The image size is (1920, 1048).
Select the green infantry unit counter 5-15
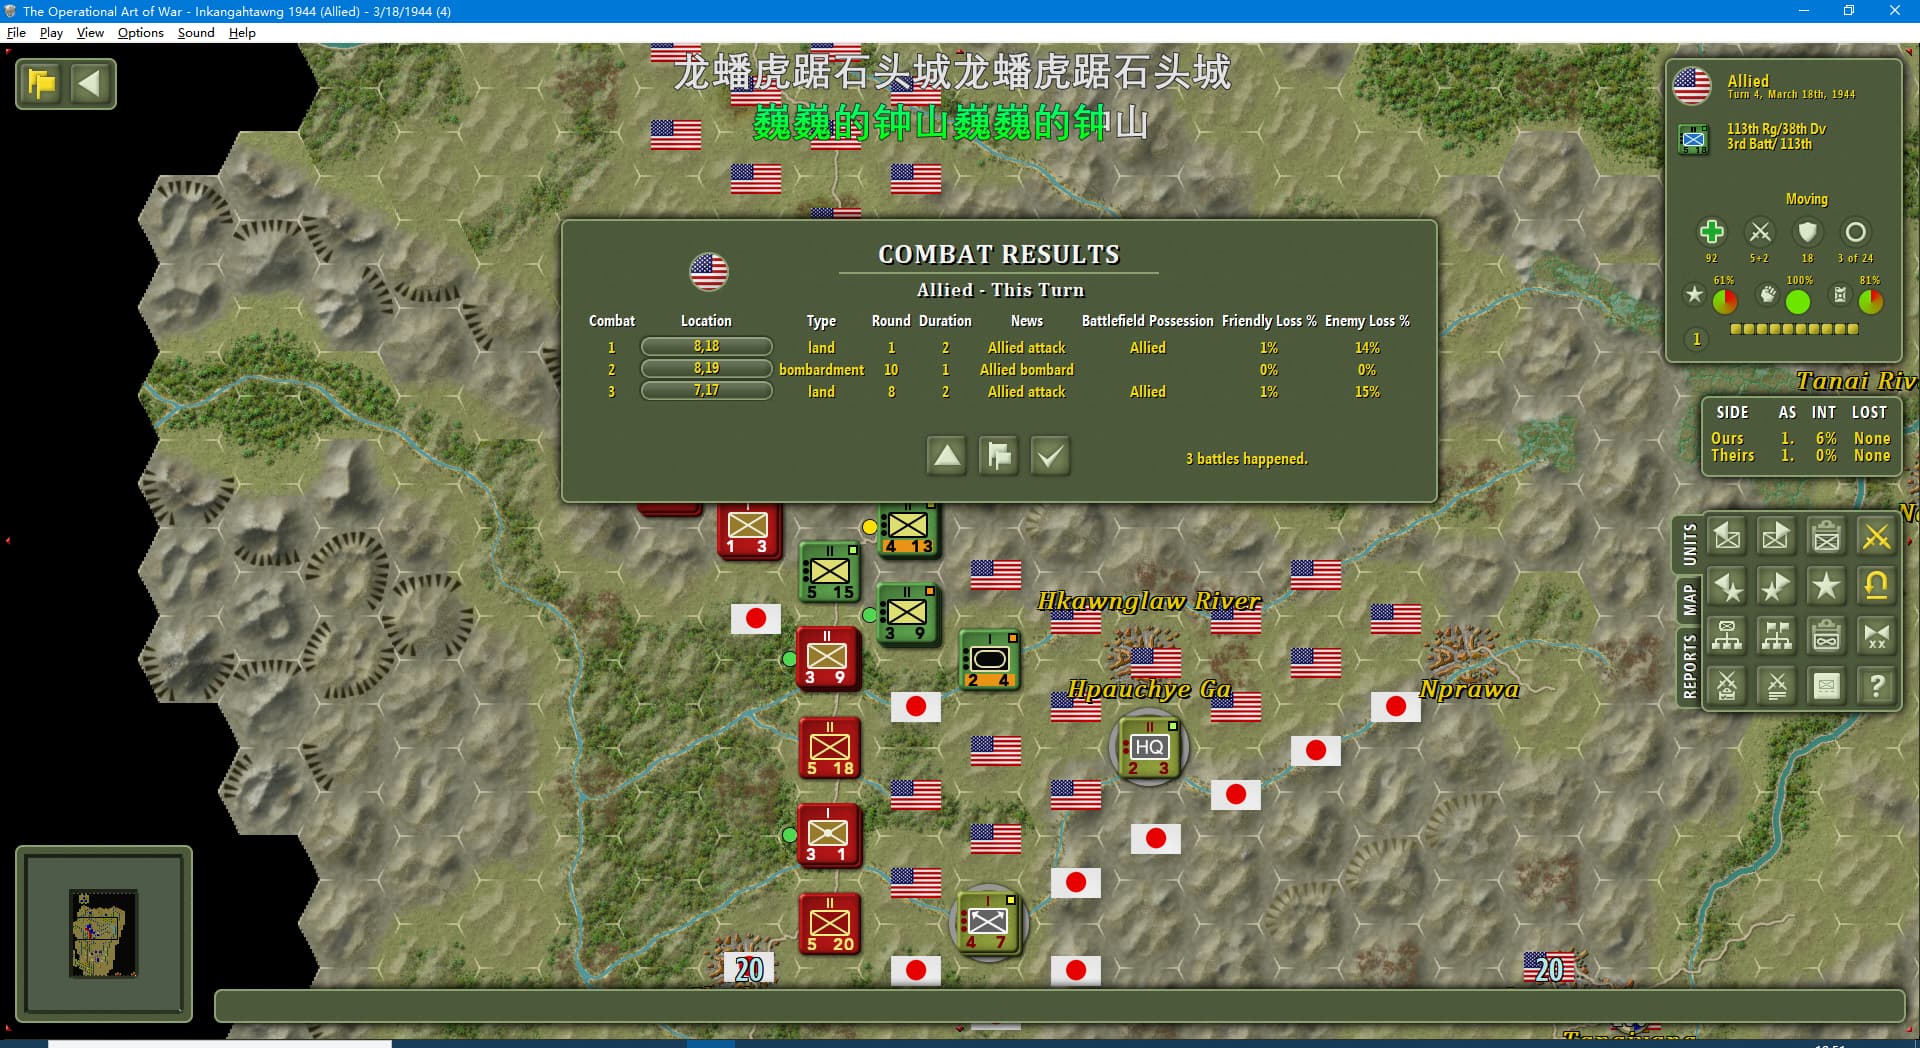829,572
